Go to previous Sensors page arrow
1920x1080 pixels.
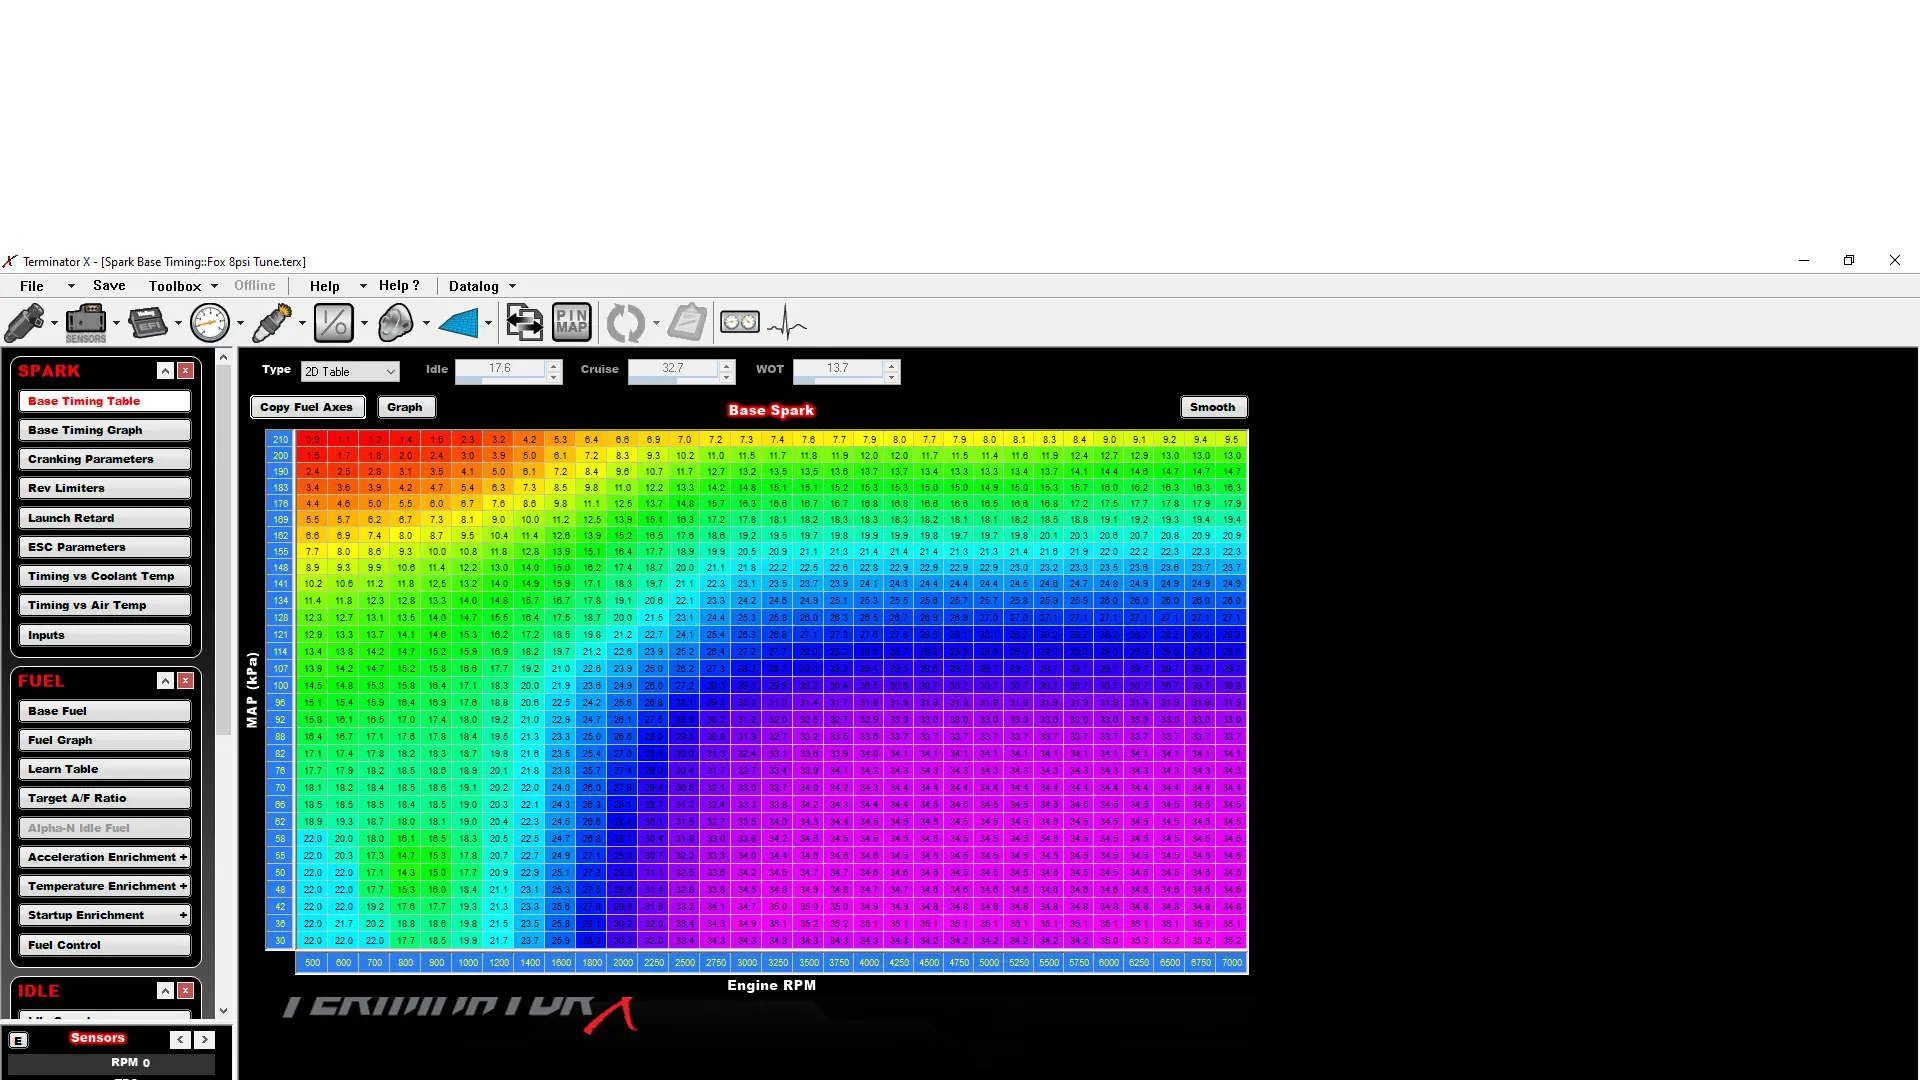point(180,1040)
